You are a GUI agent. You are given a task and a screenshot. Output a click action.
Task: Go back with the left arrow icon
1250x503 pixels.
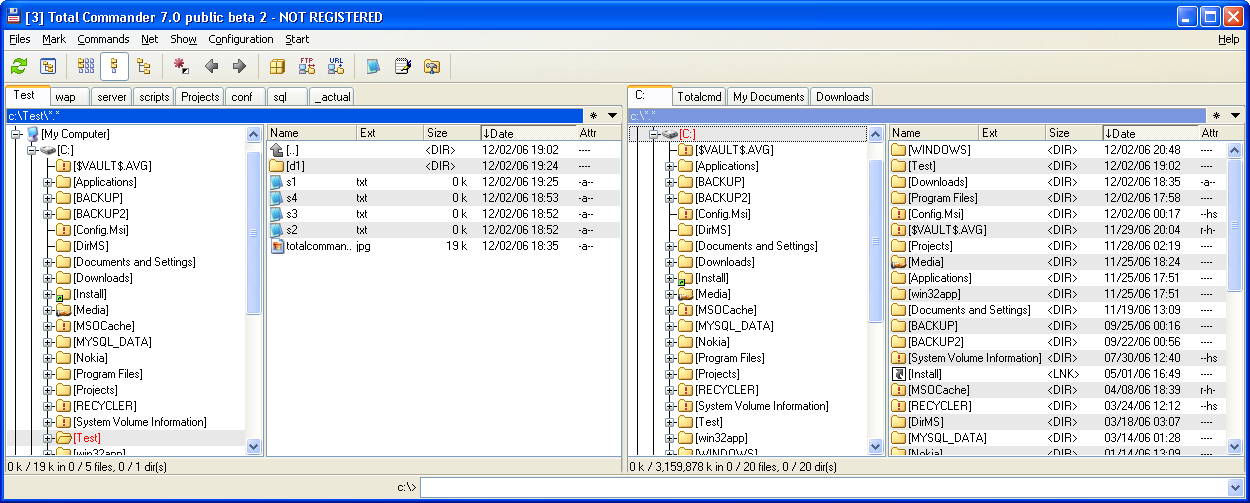211,67
